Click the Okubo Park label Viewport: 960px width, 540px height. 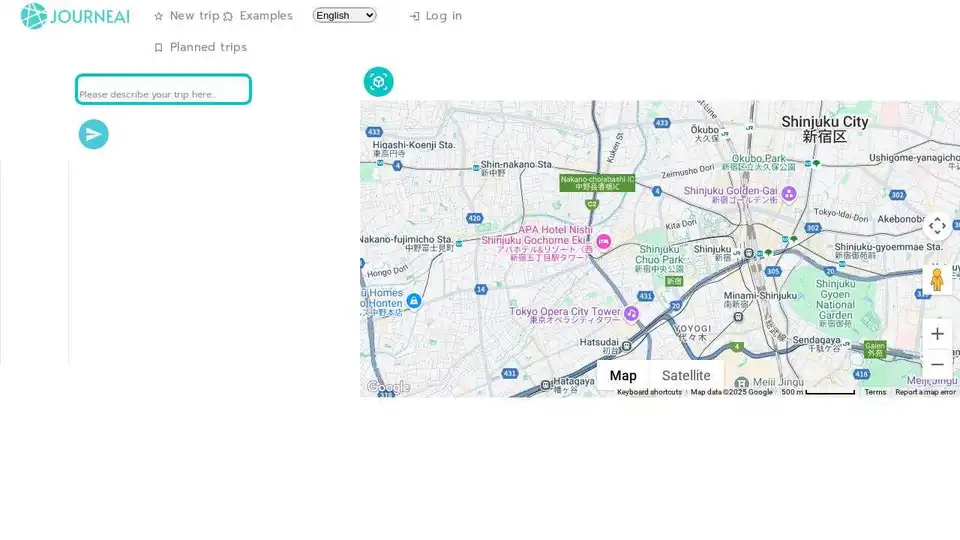tap(759, 162)
